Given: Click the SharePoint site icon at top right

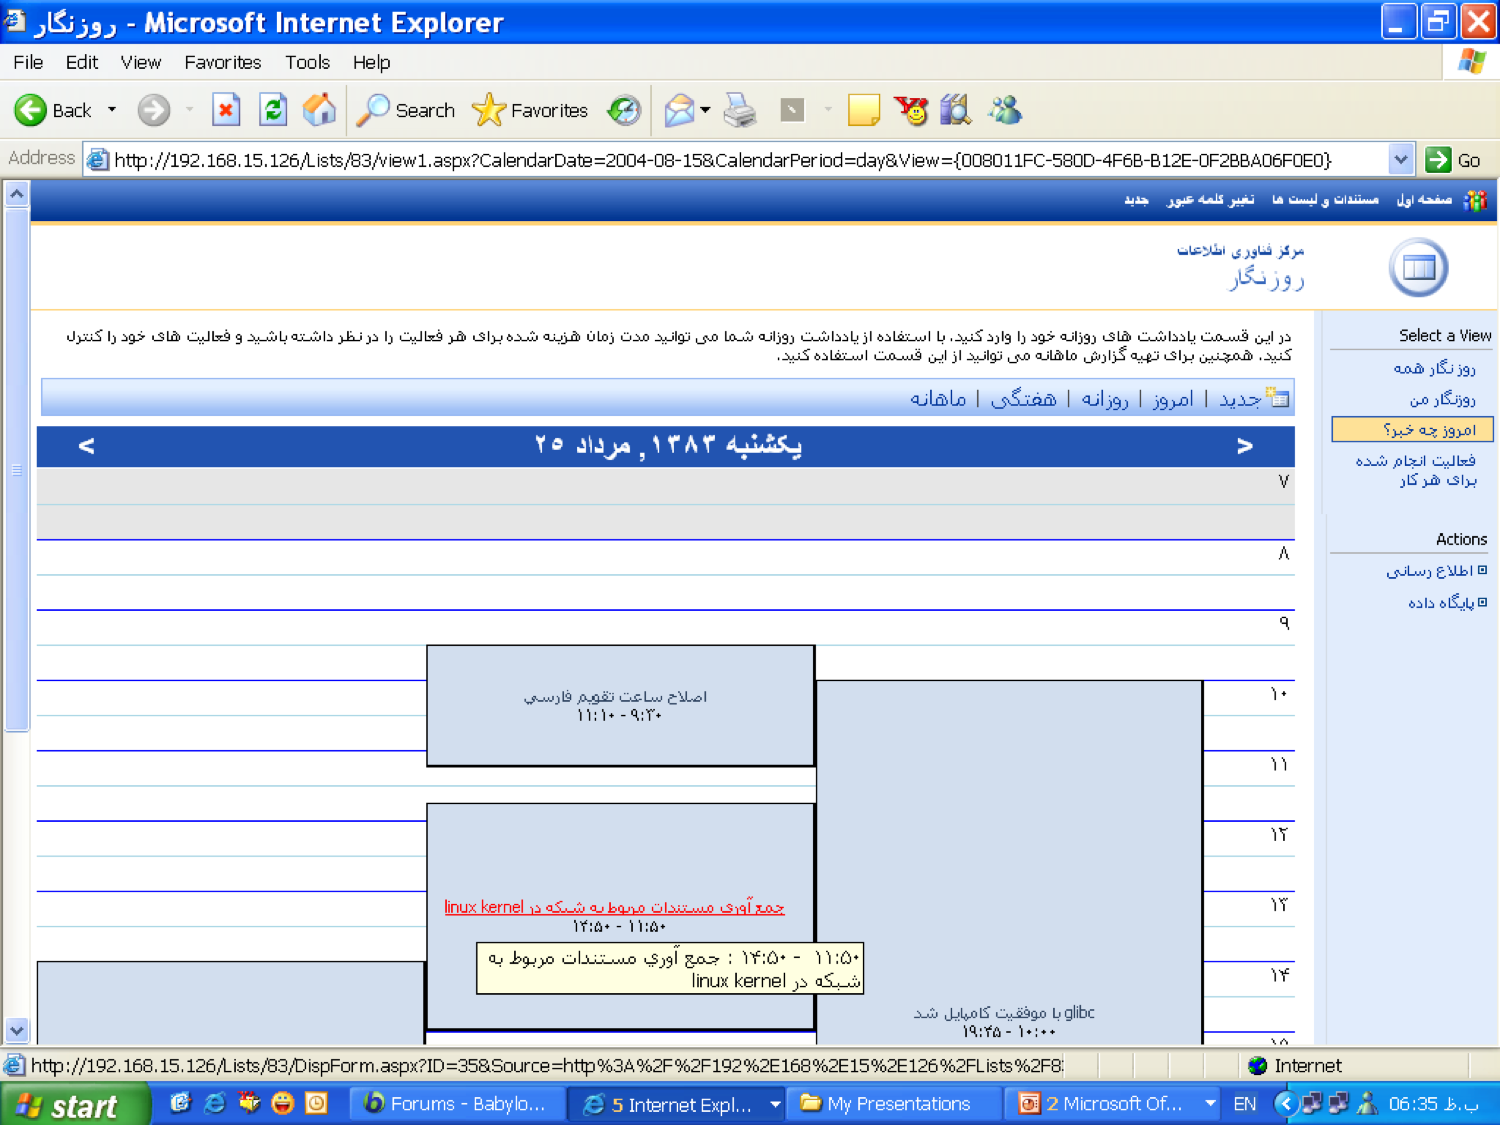Looking at the screenshot, I should 1475,200.
